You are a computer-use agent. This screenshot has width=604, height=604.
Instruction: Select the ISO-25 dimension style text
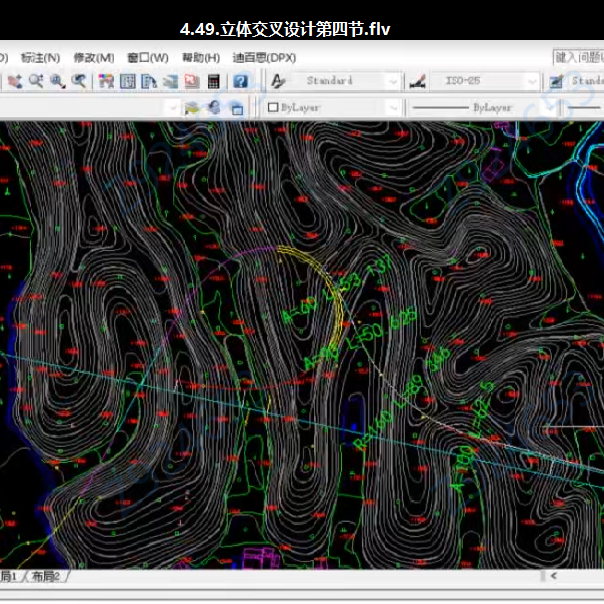click(x=462, y=81)
